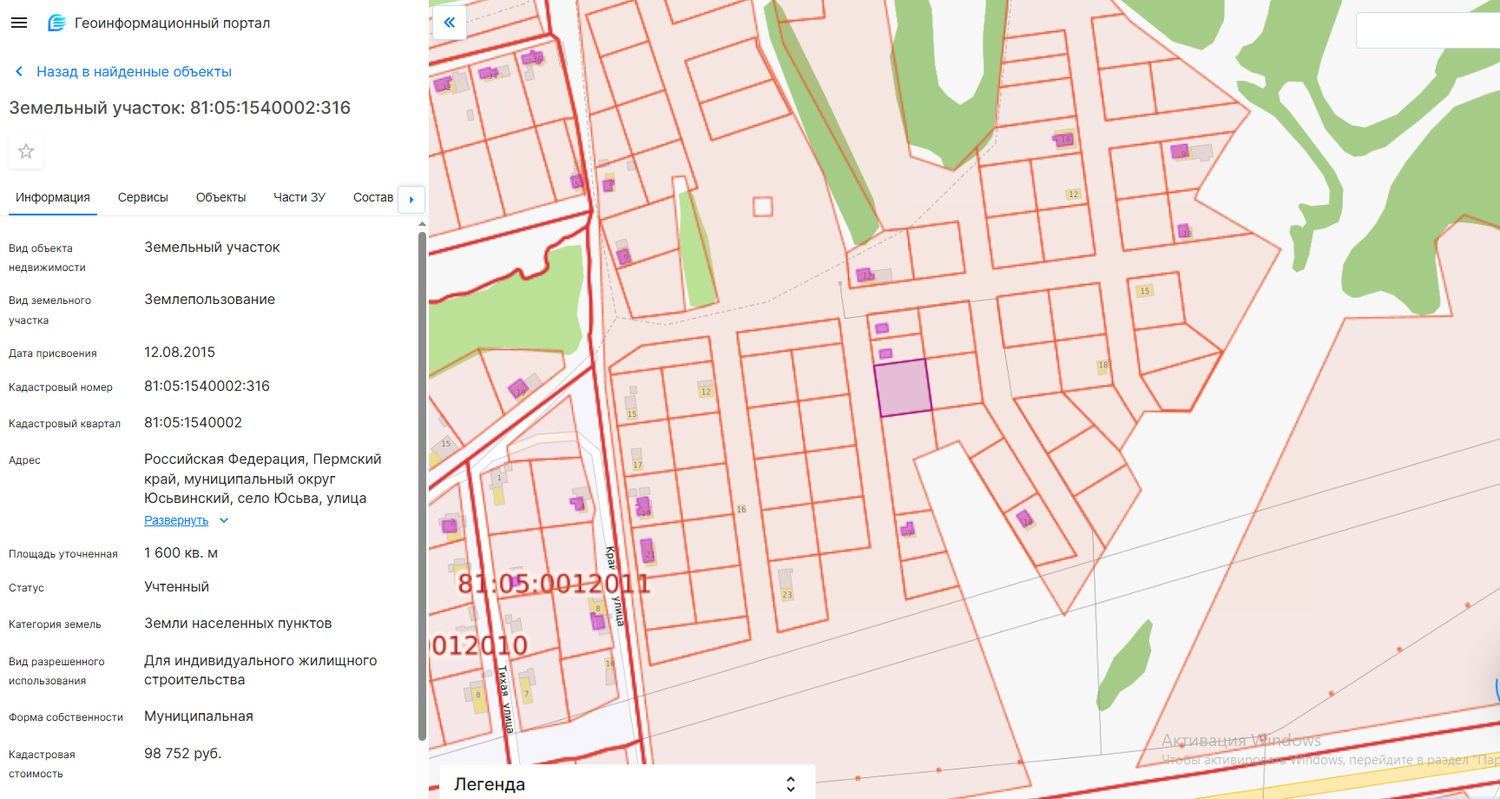This screenshot has height=799, width=1500.
Task: Switch to the Сервисы tab
Action: pyautogui.click(x=143, y=197)
